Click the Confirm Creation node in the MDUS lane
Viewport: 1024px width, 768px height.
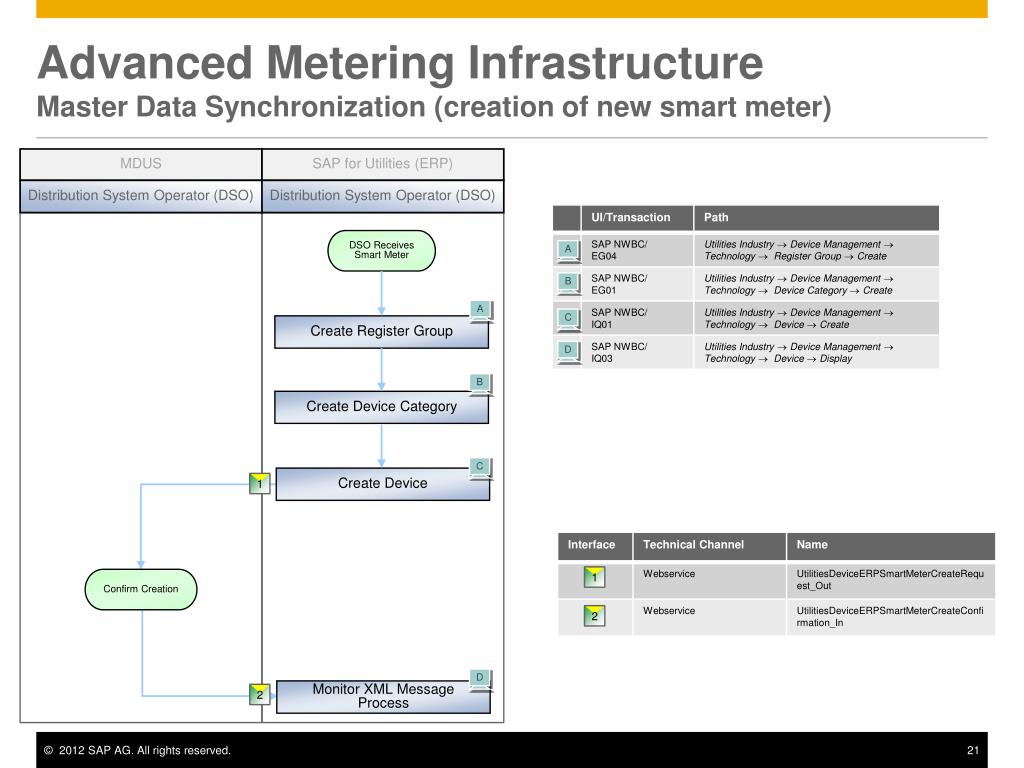point(141,589)
